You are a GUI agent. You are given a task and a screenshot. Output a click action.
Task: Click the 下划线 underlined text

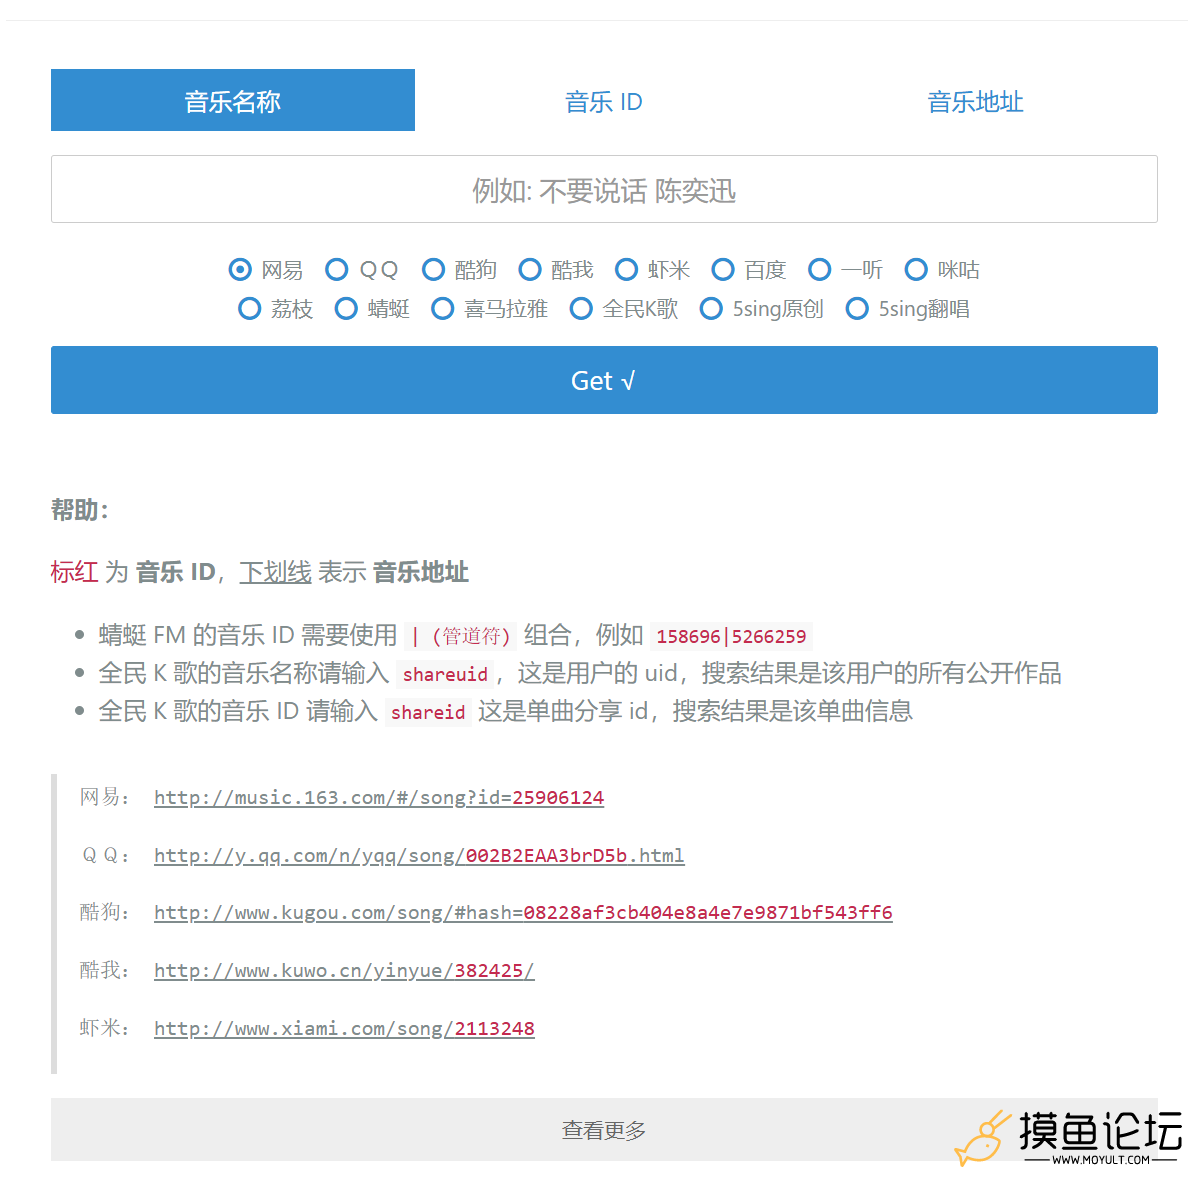(275, 572)
